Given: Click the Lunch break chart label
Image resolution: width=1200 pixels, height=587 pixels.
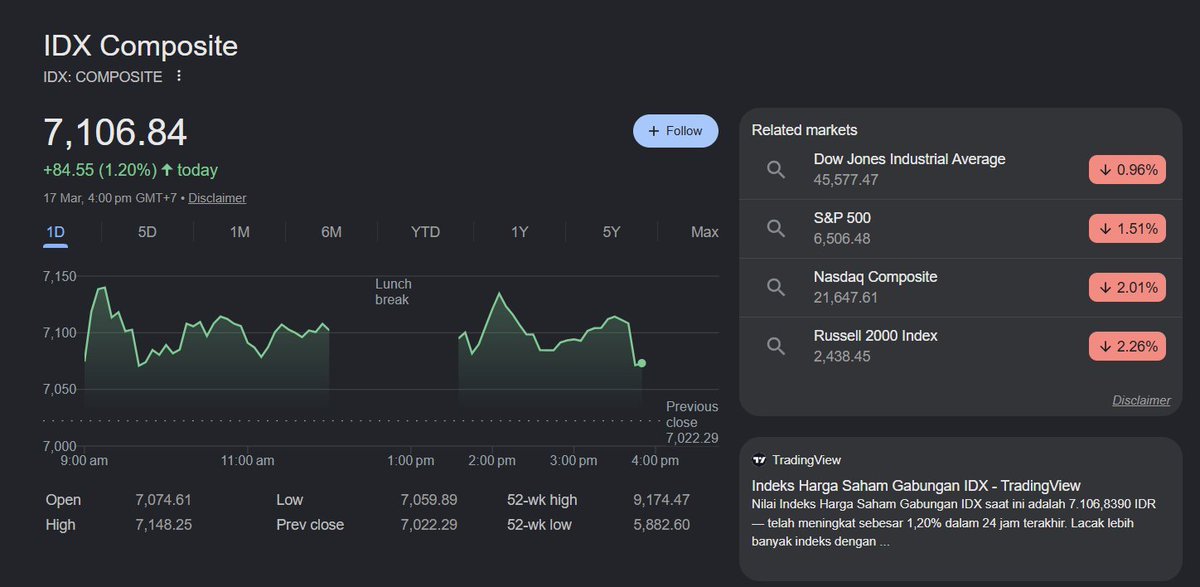Looking at the screenshot, I should tap(393, 292).
